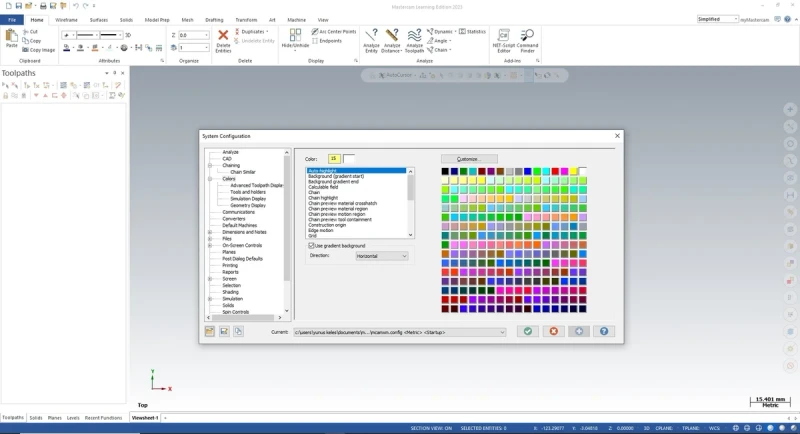The image size is (800, 434).
Task: Select the Analyze Distance tool
Action: coord(392,41)
